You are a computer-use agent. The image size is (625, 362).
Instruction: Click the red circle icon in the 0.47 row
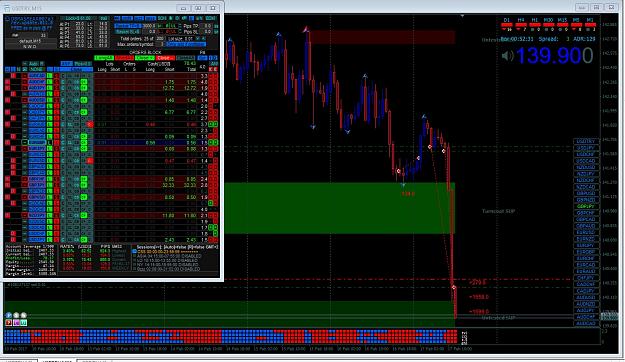pyautogui.click(x=90, y=161)
